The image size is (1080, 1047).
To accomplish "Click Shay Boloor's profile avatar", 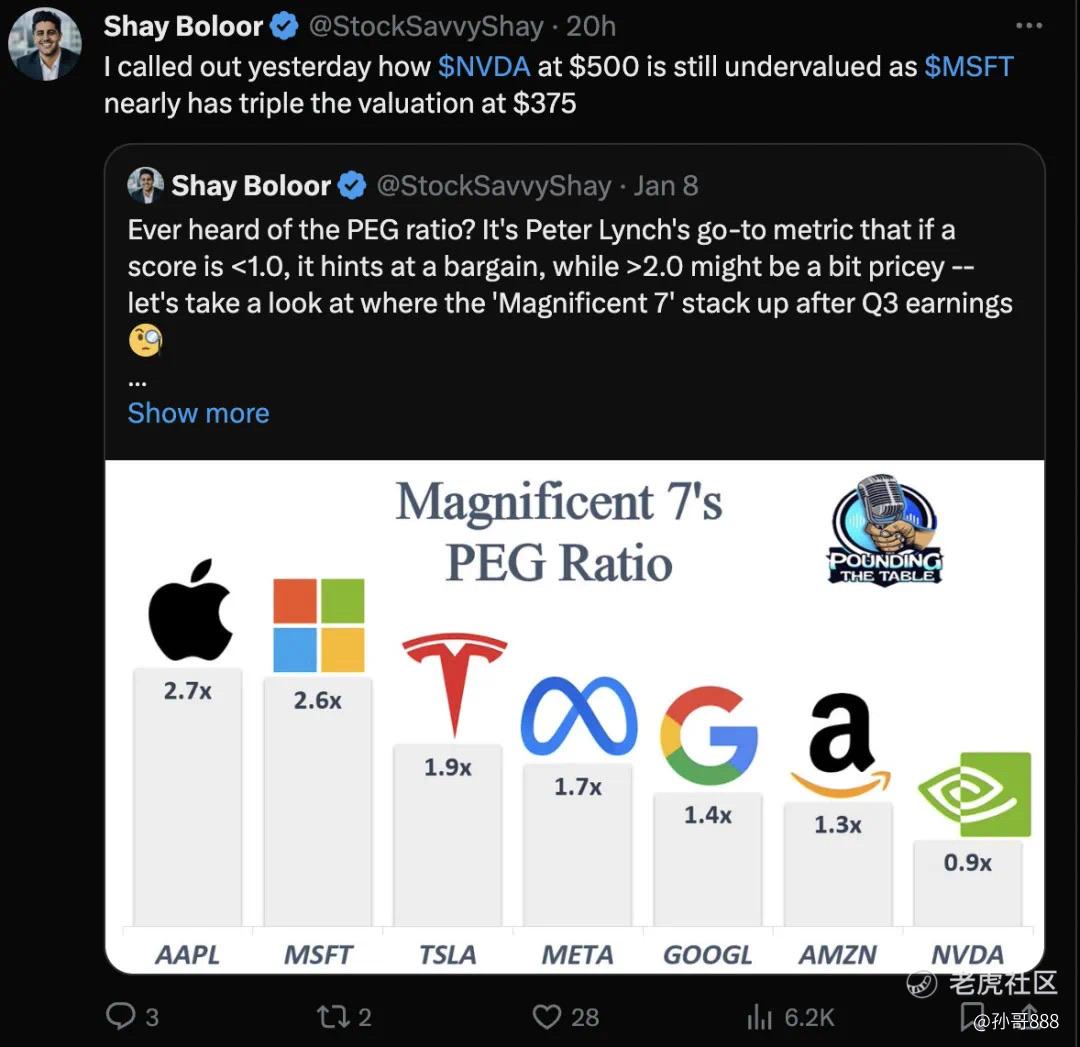I will pos(45,45).
